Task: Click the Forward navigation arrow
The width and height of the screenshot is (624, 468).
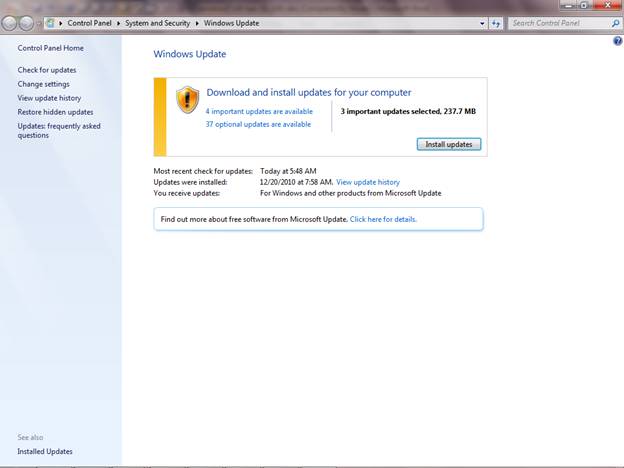Action: [26, 23]
